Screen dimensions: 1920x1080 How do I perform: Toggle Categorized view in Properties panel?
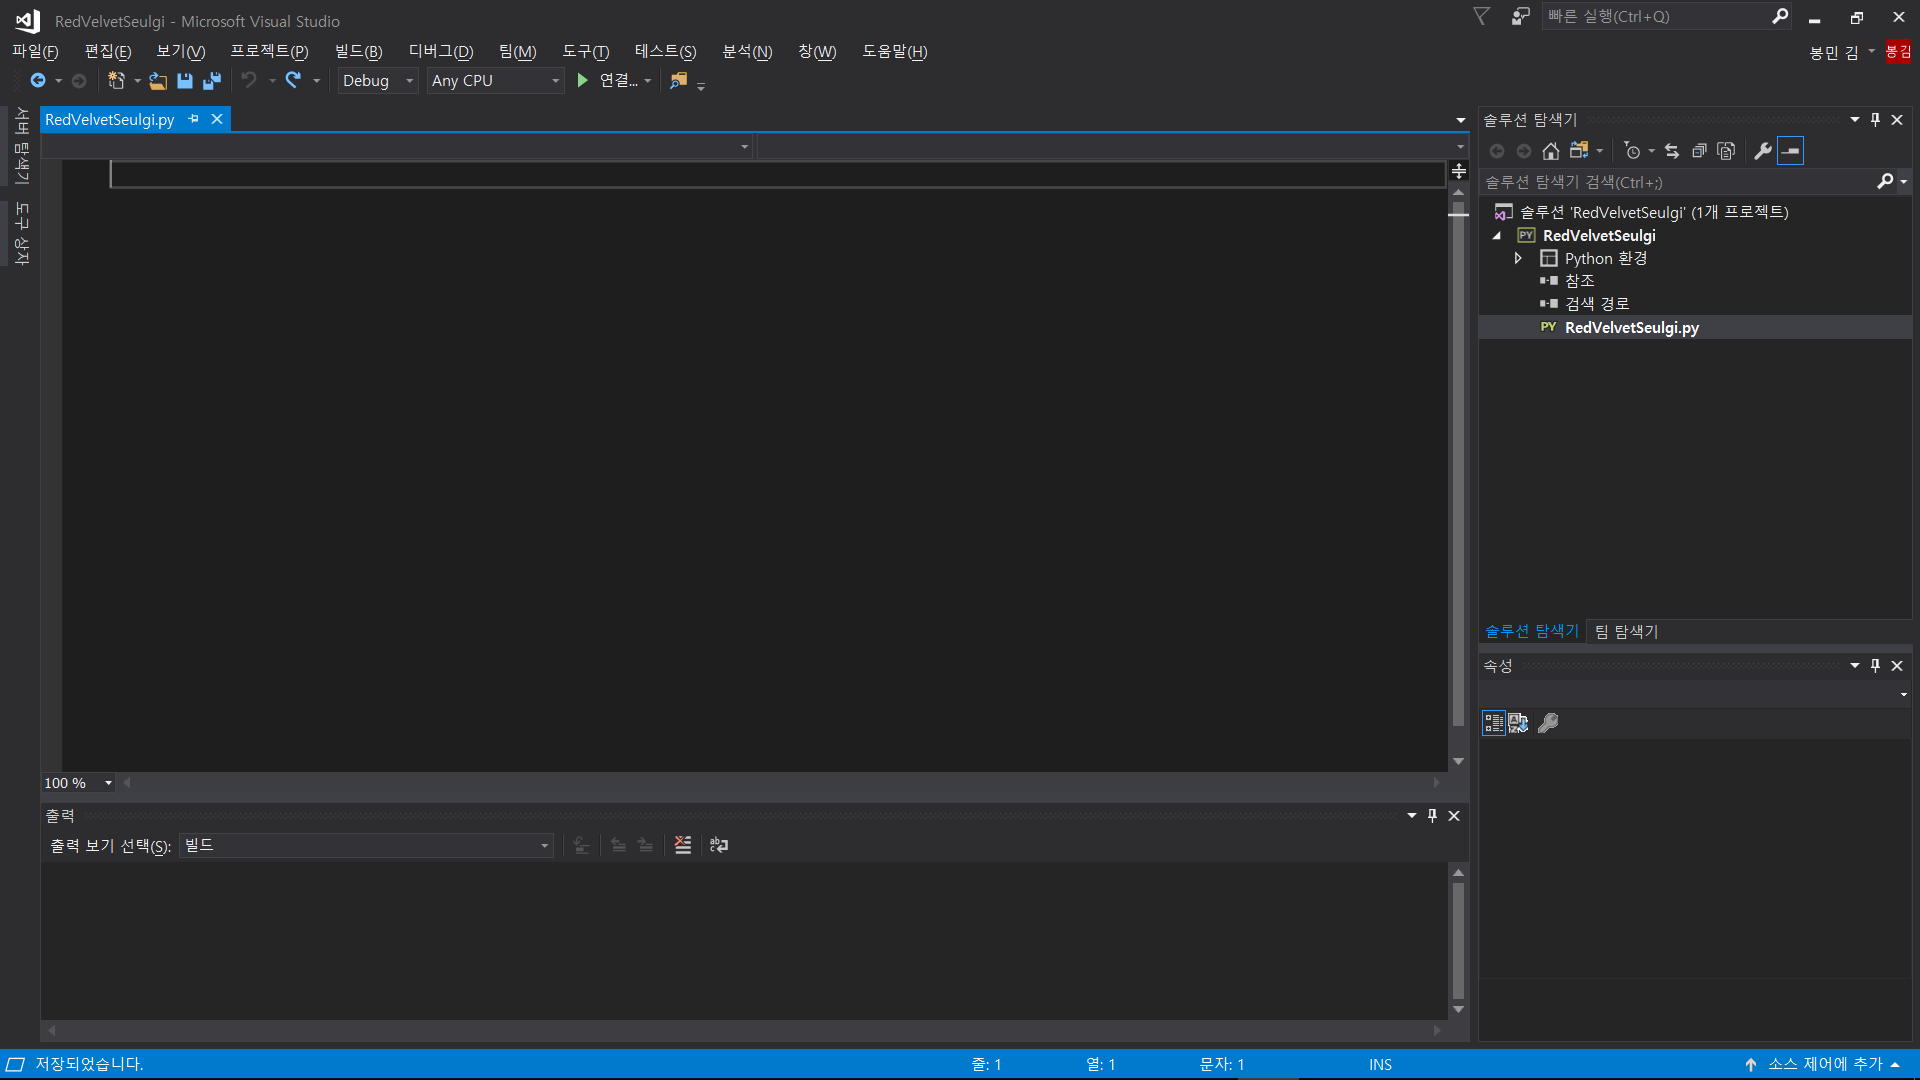pos(1494,723)
